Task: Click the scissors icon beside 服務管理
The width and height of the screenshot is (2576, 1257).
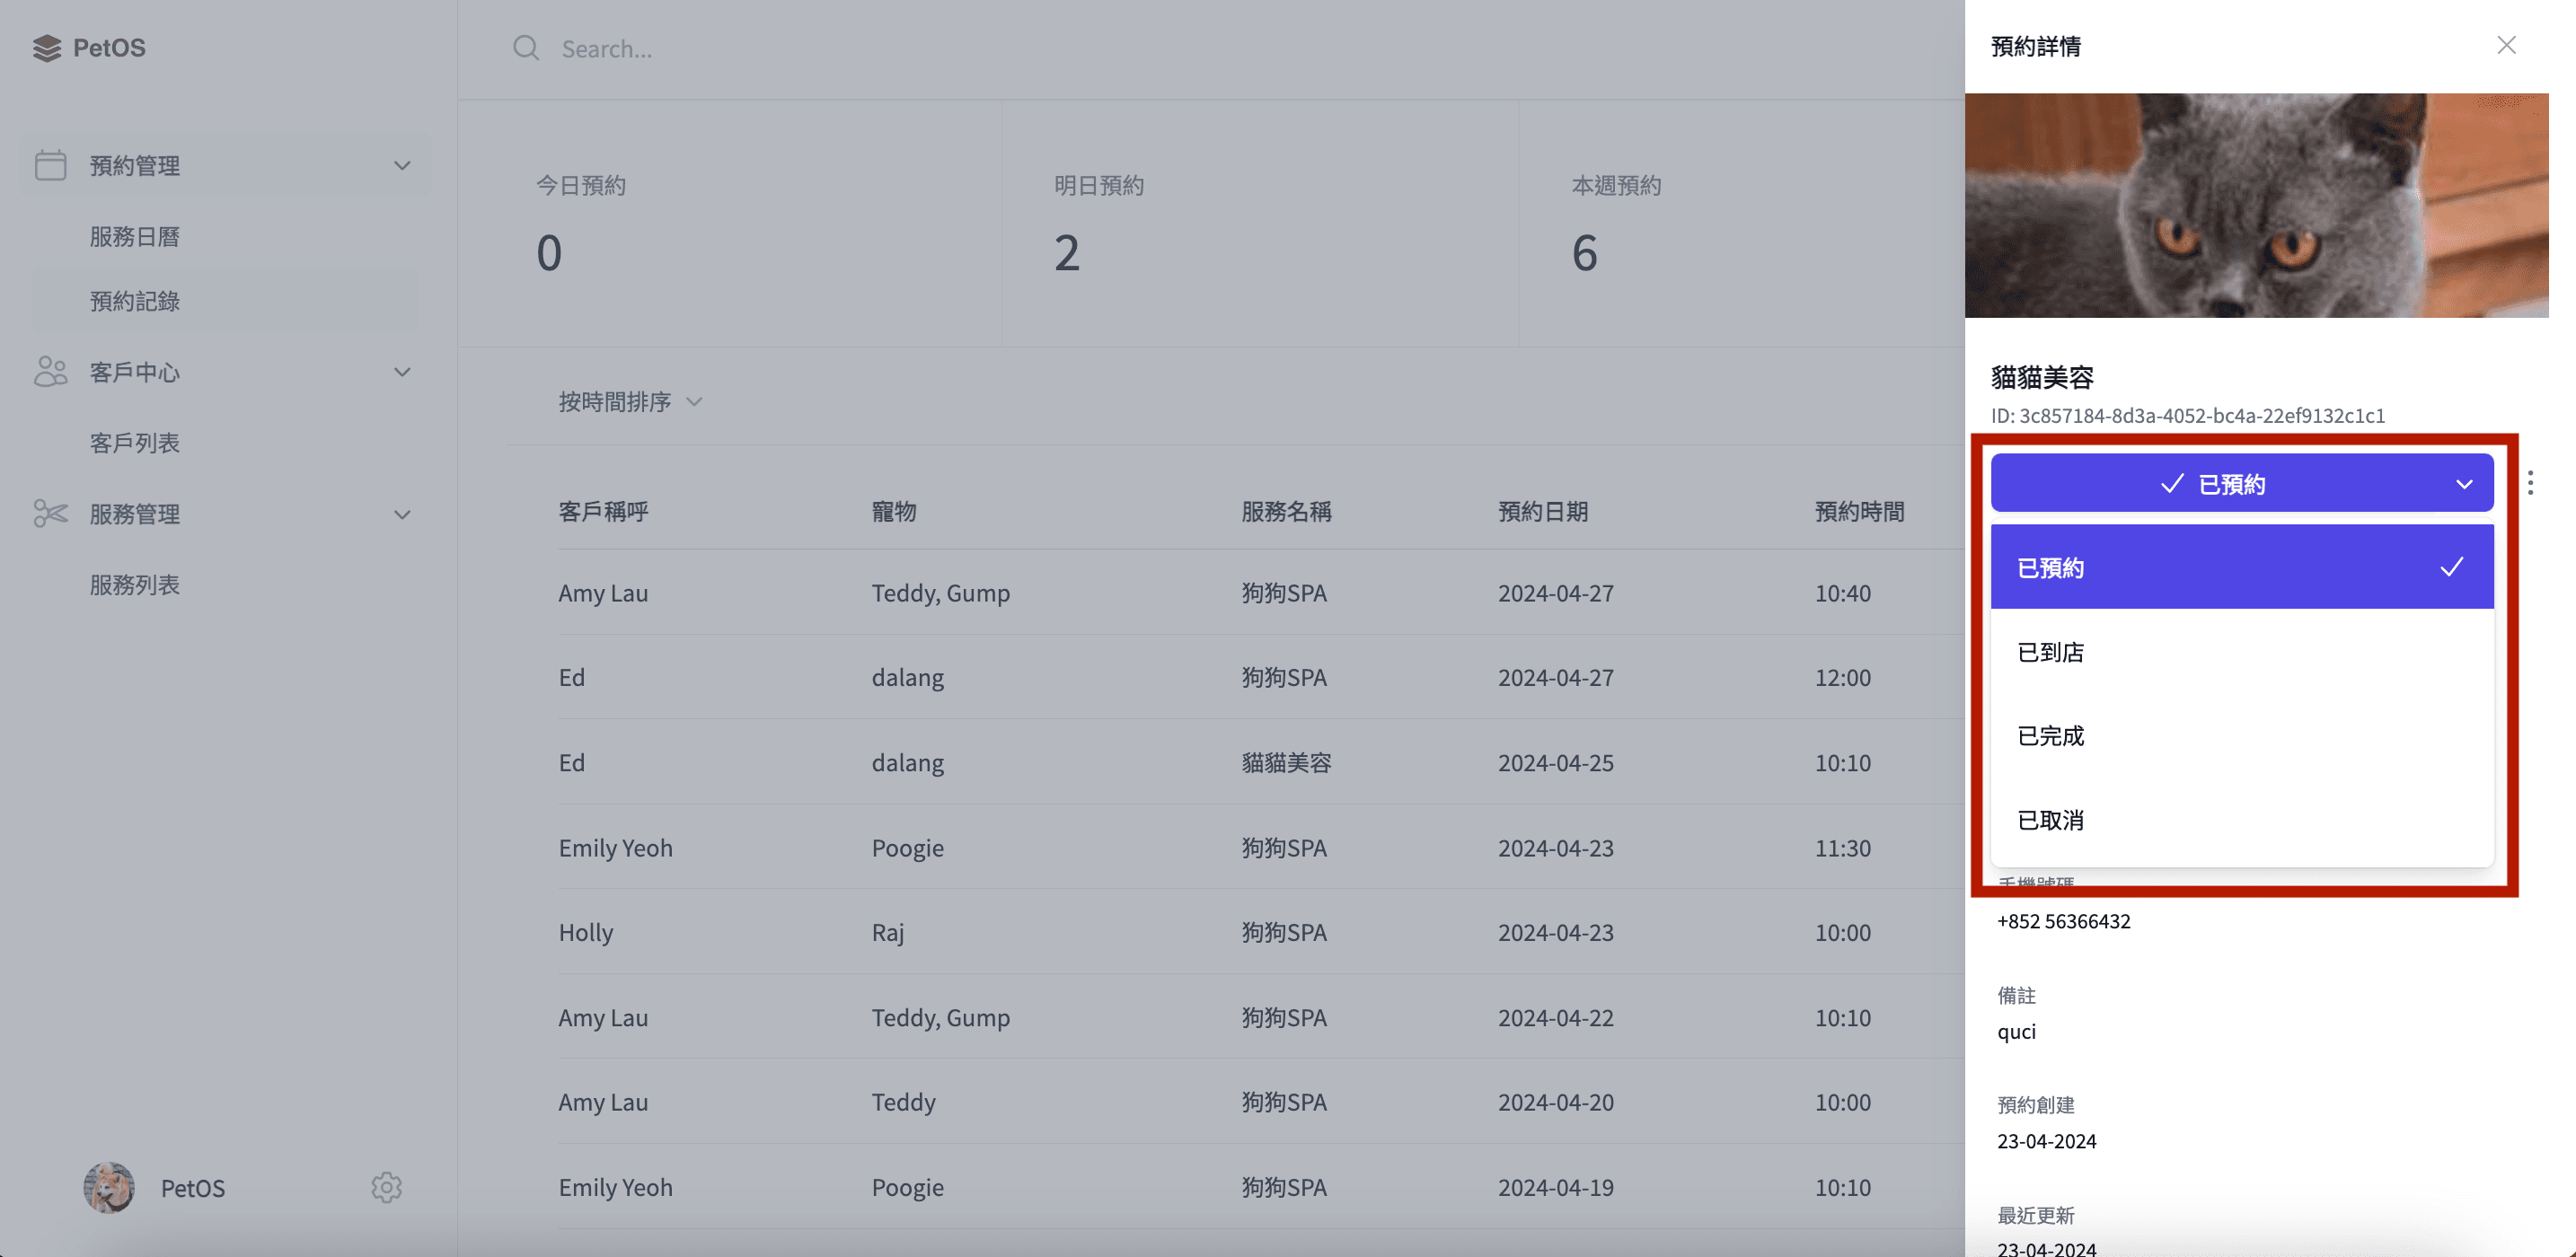Action: (x=50, y=514)
